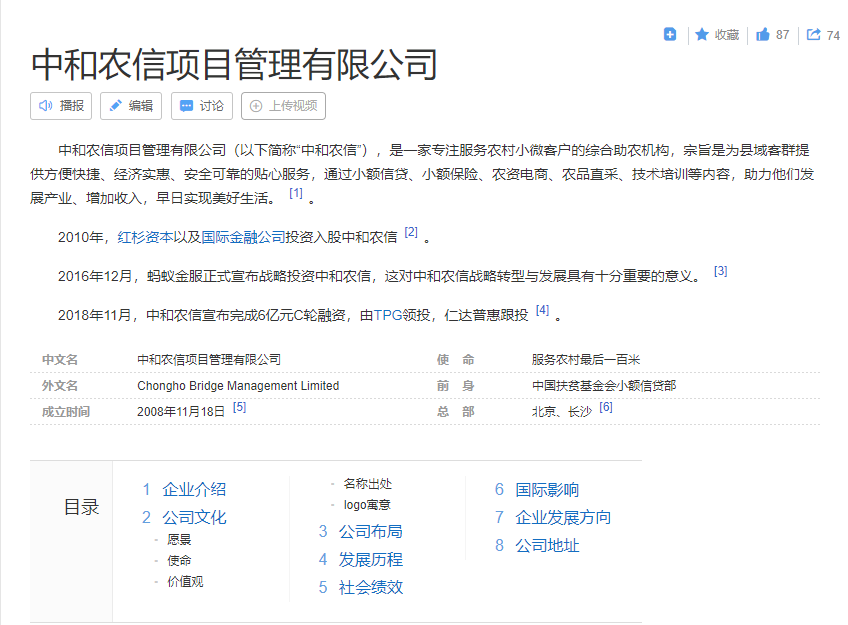Image resolution: width=848 pixels, height=625 pixels.
Task: Click reference footnote [4]
Action: point(542,310)
